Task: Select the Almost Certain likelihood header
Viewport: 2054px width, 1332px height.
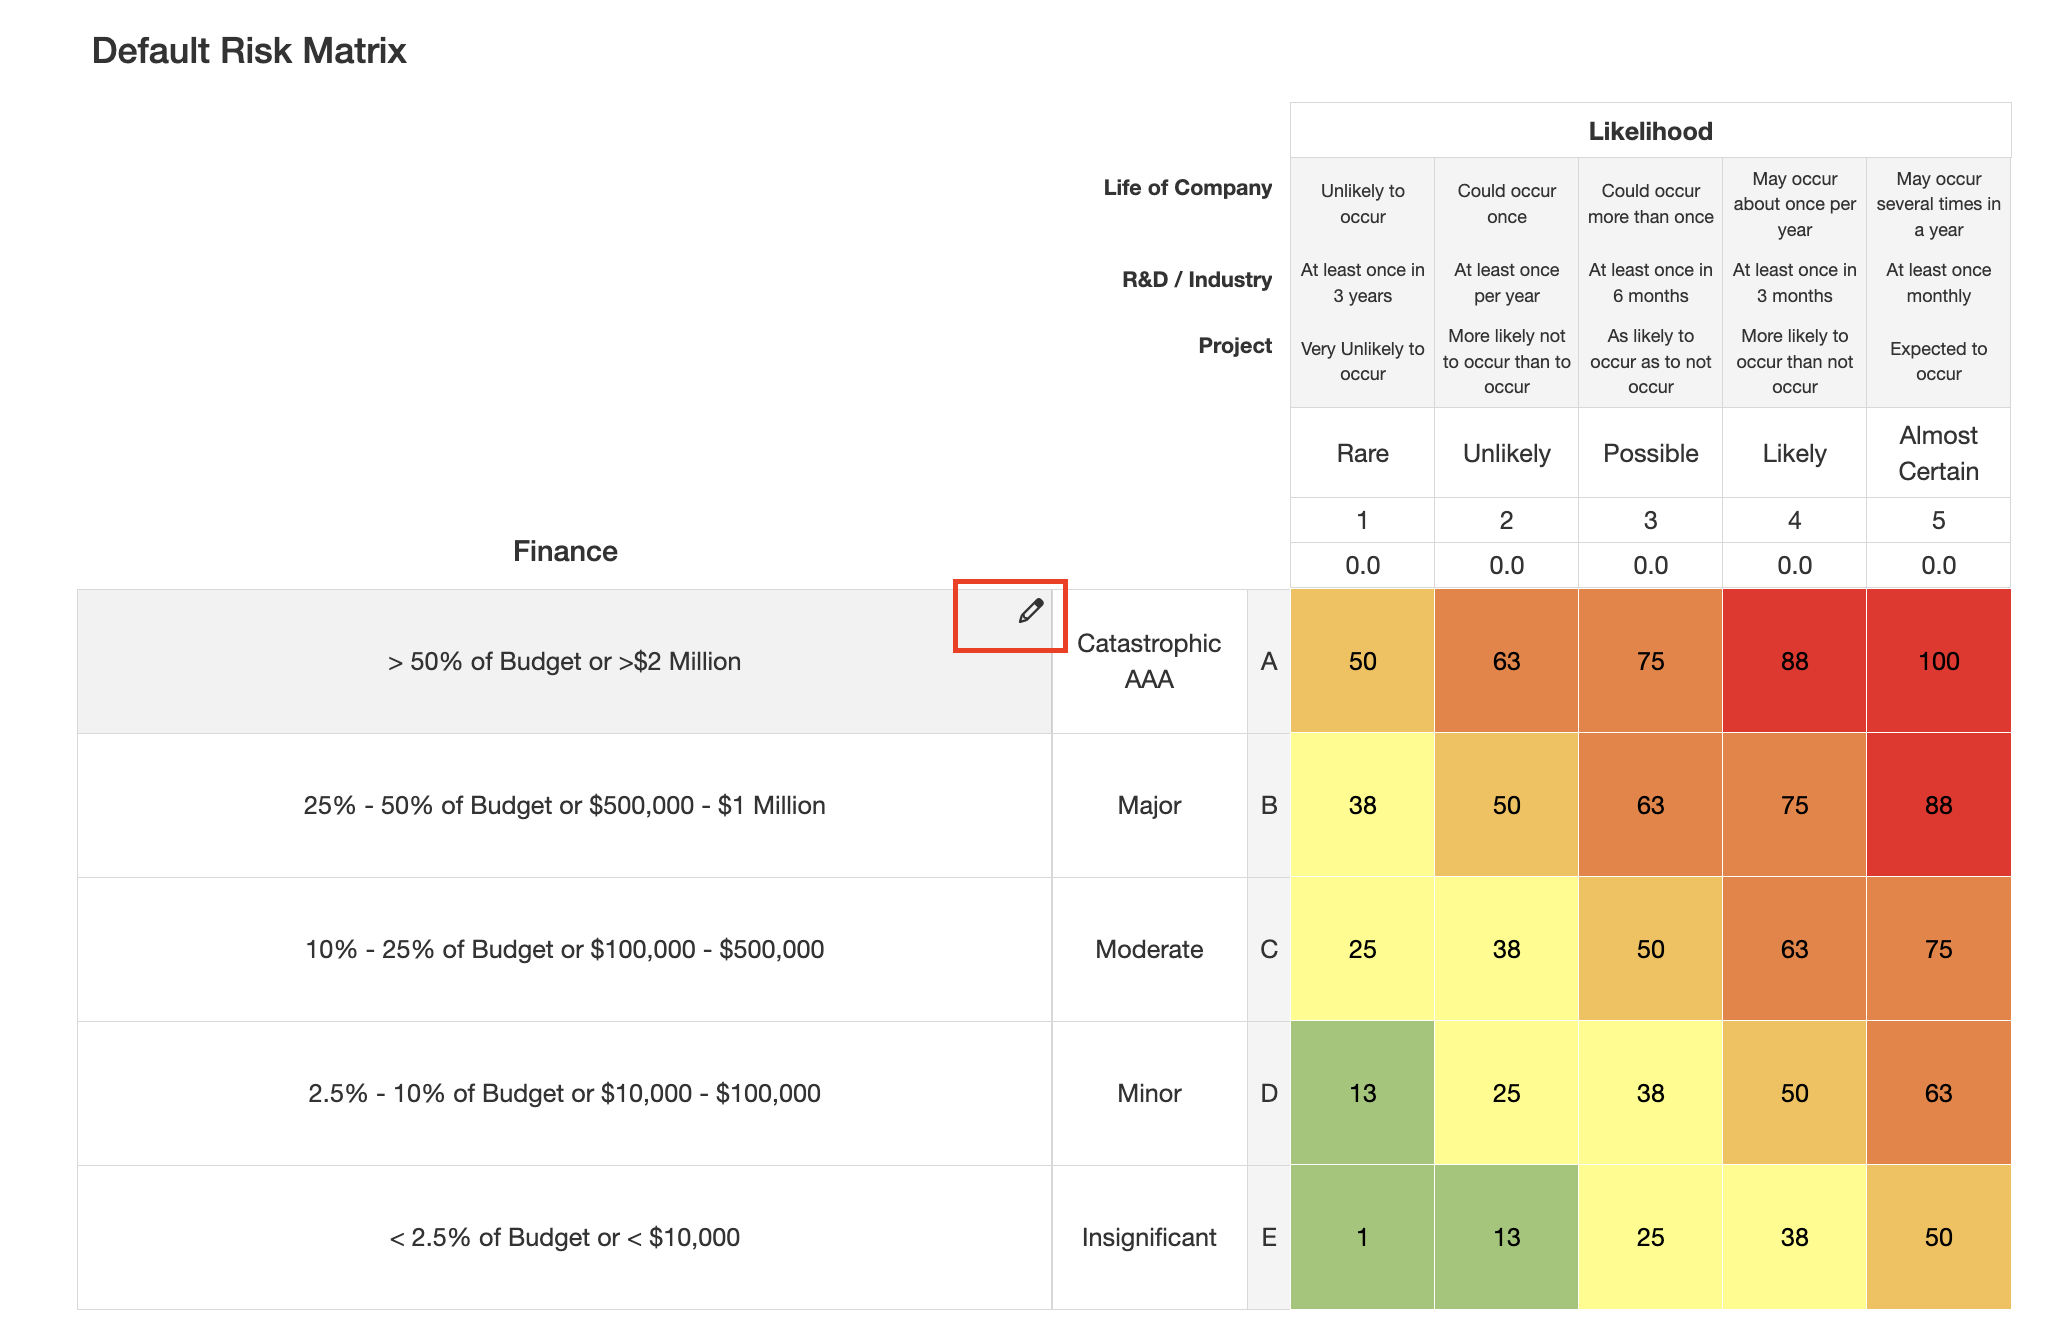Action: [1937, 453]
